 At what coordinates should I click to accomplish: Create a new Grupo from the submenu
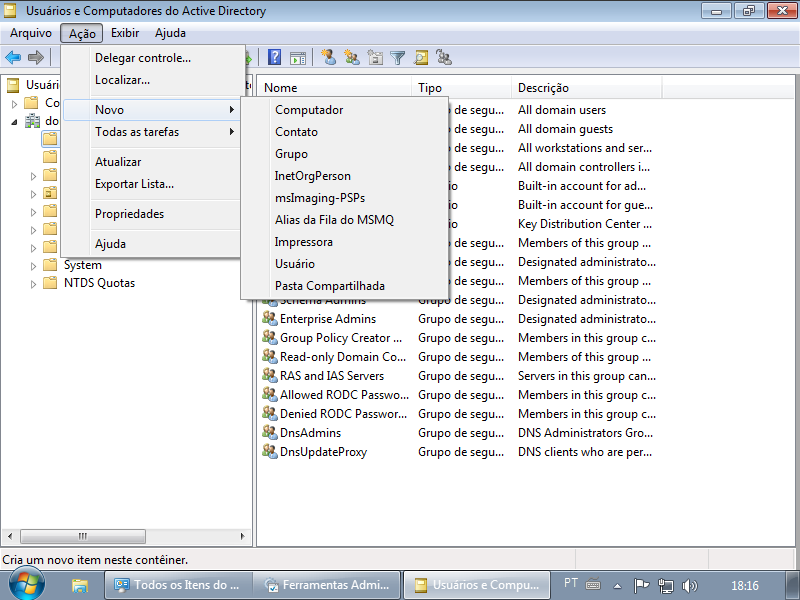coord(344,154)
